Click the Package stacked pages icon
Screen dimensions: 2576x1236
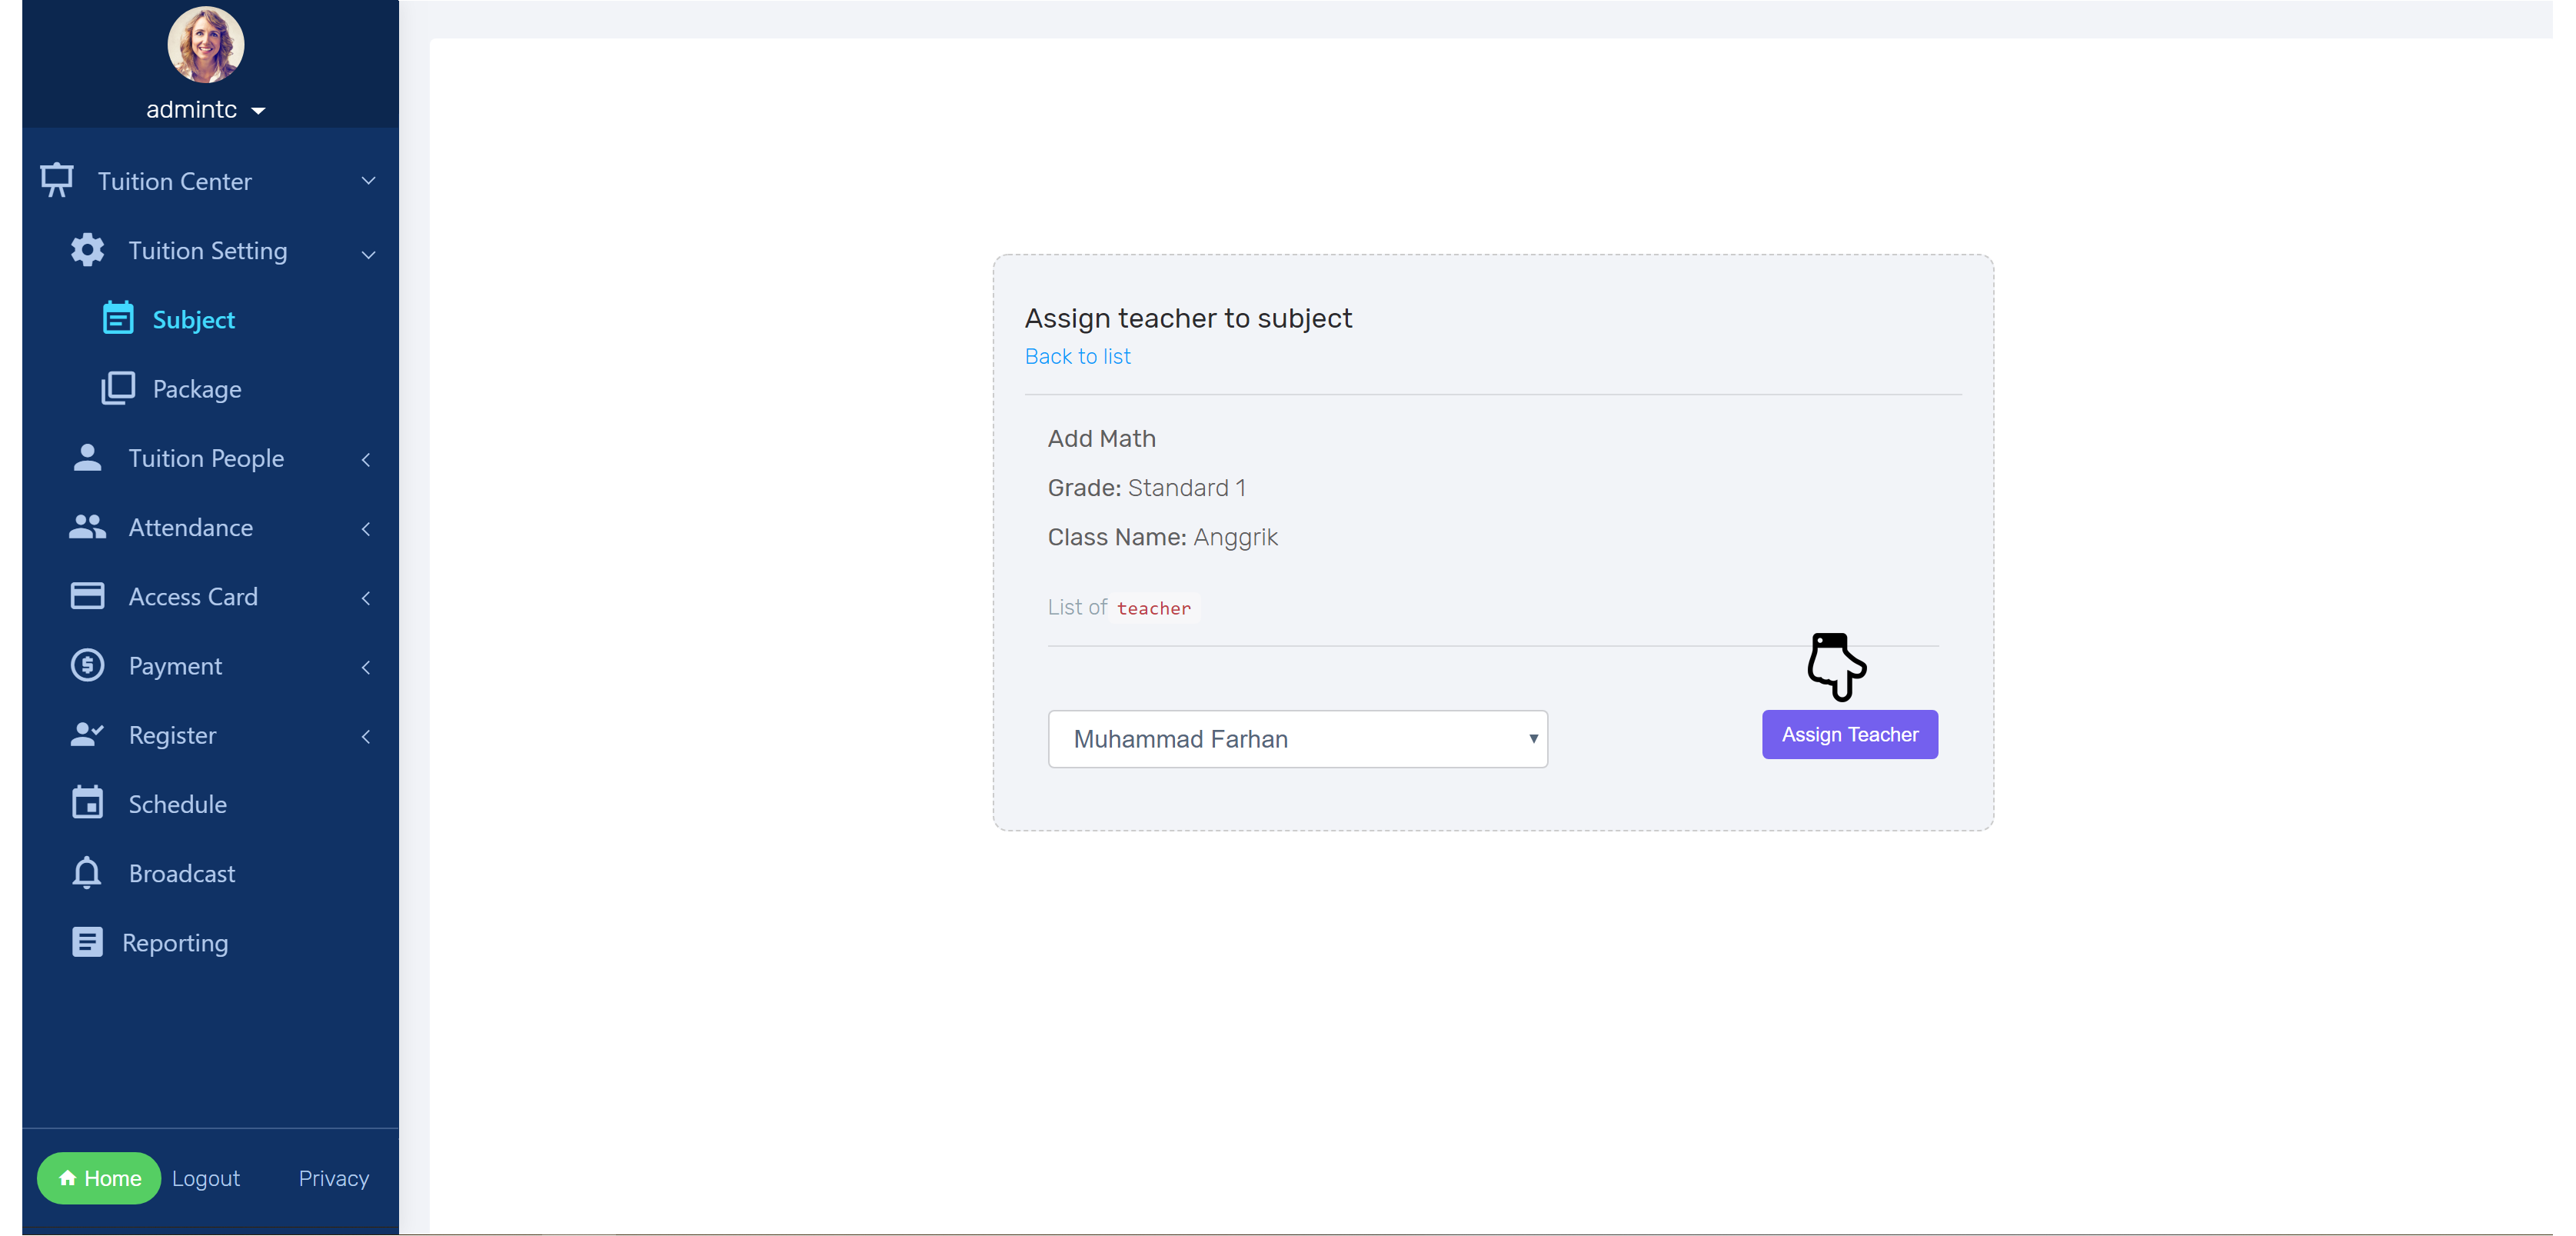point(118,388)
